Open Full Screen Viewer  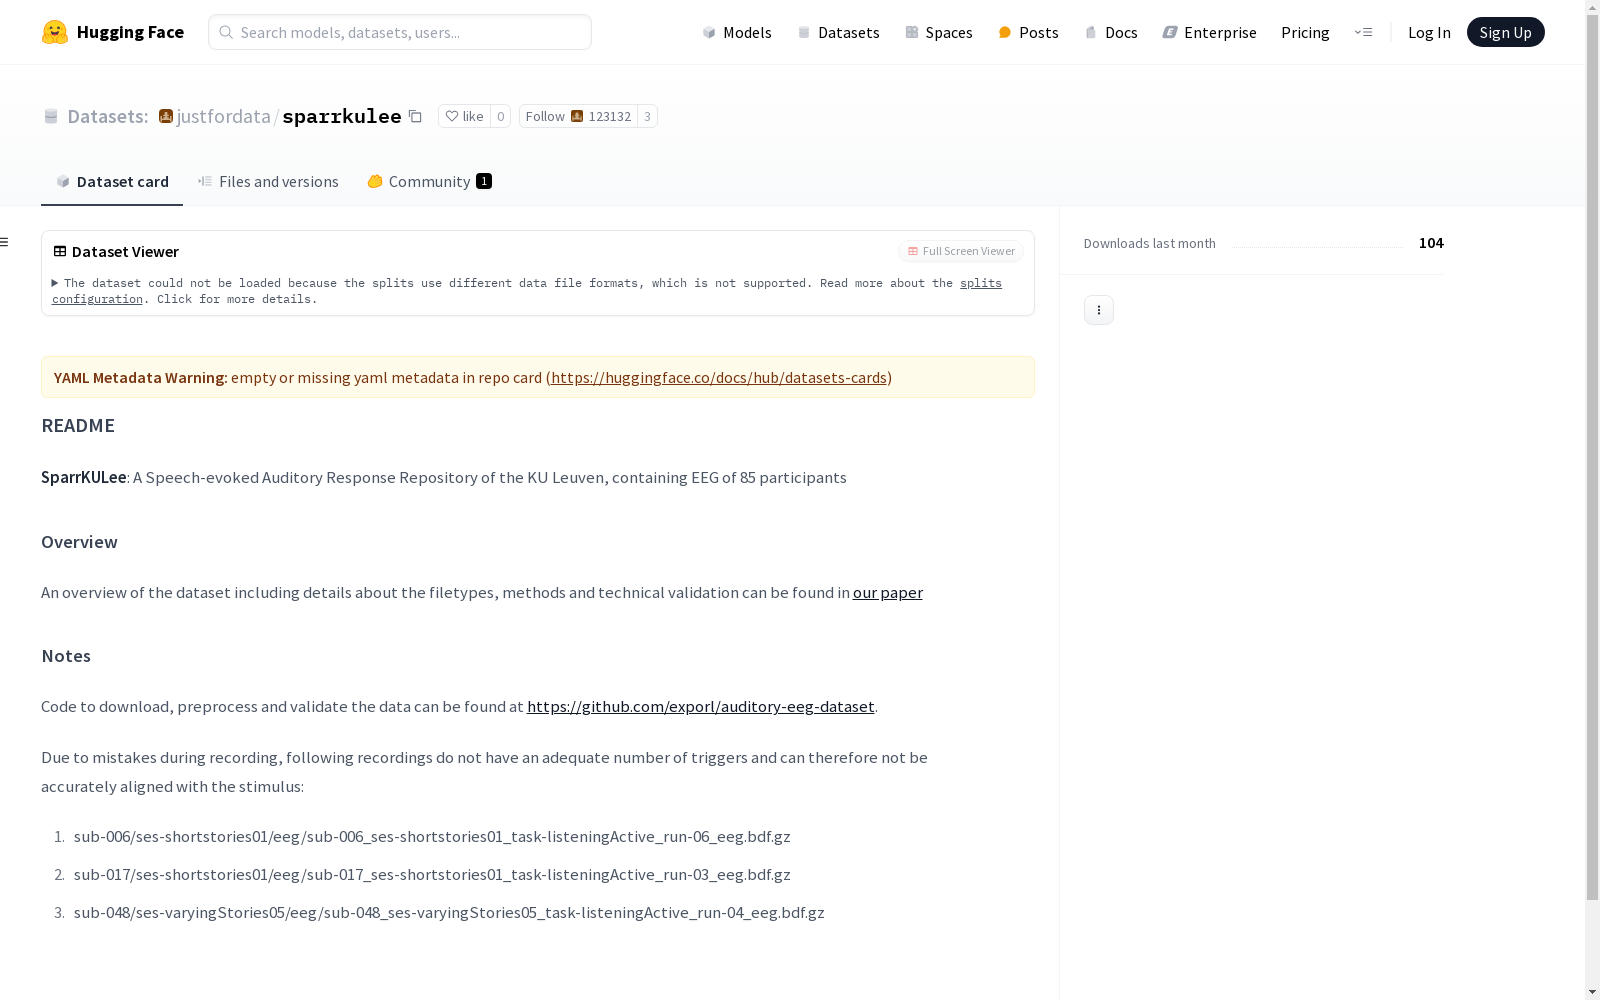[x=961, y=251]
